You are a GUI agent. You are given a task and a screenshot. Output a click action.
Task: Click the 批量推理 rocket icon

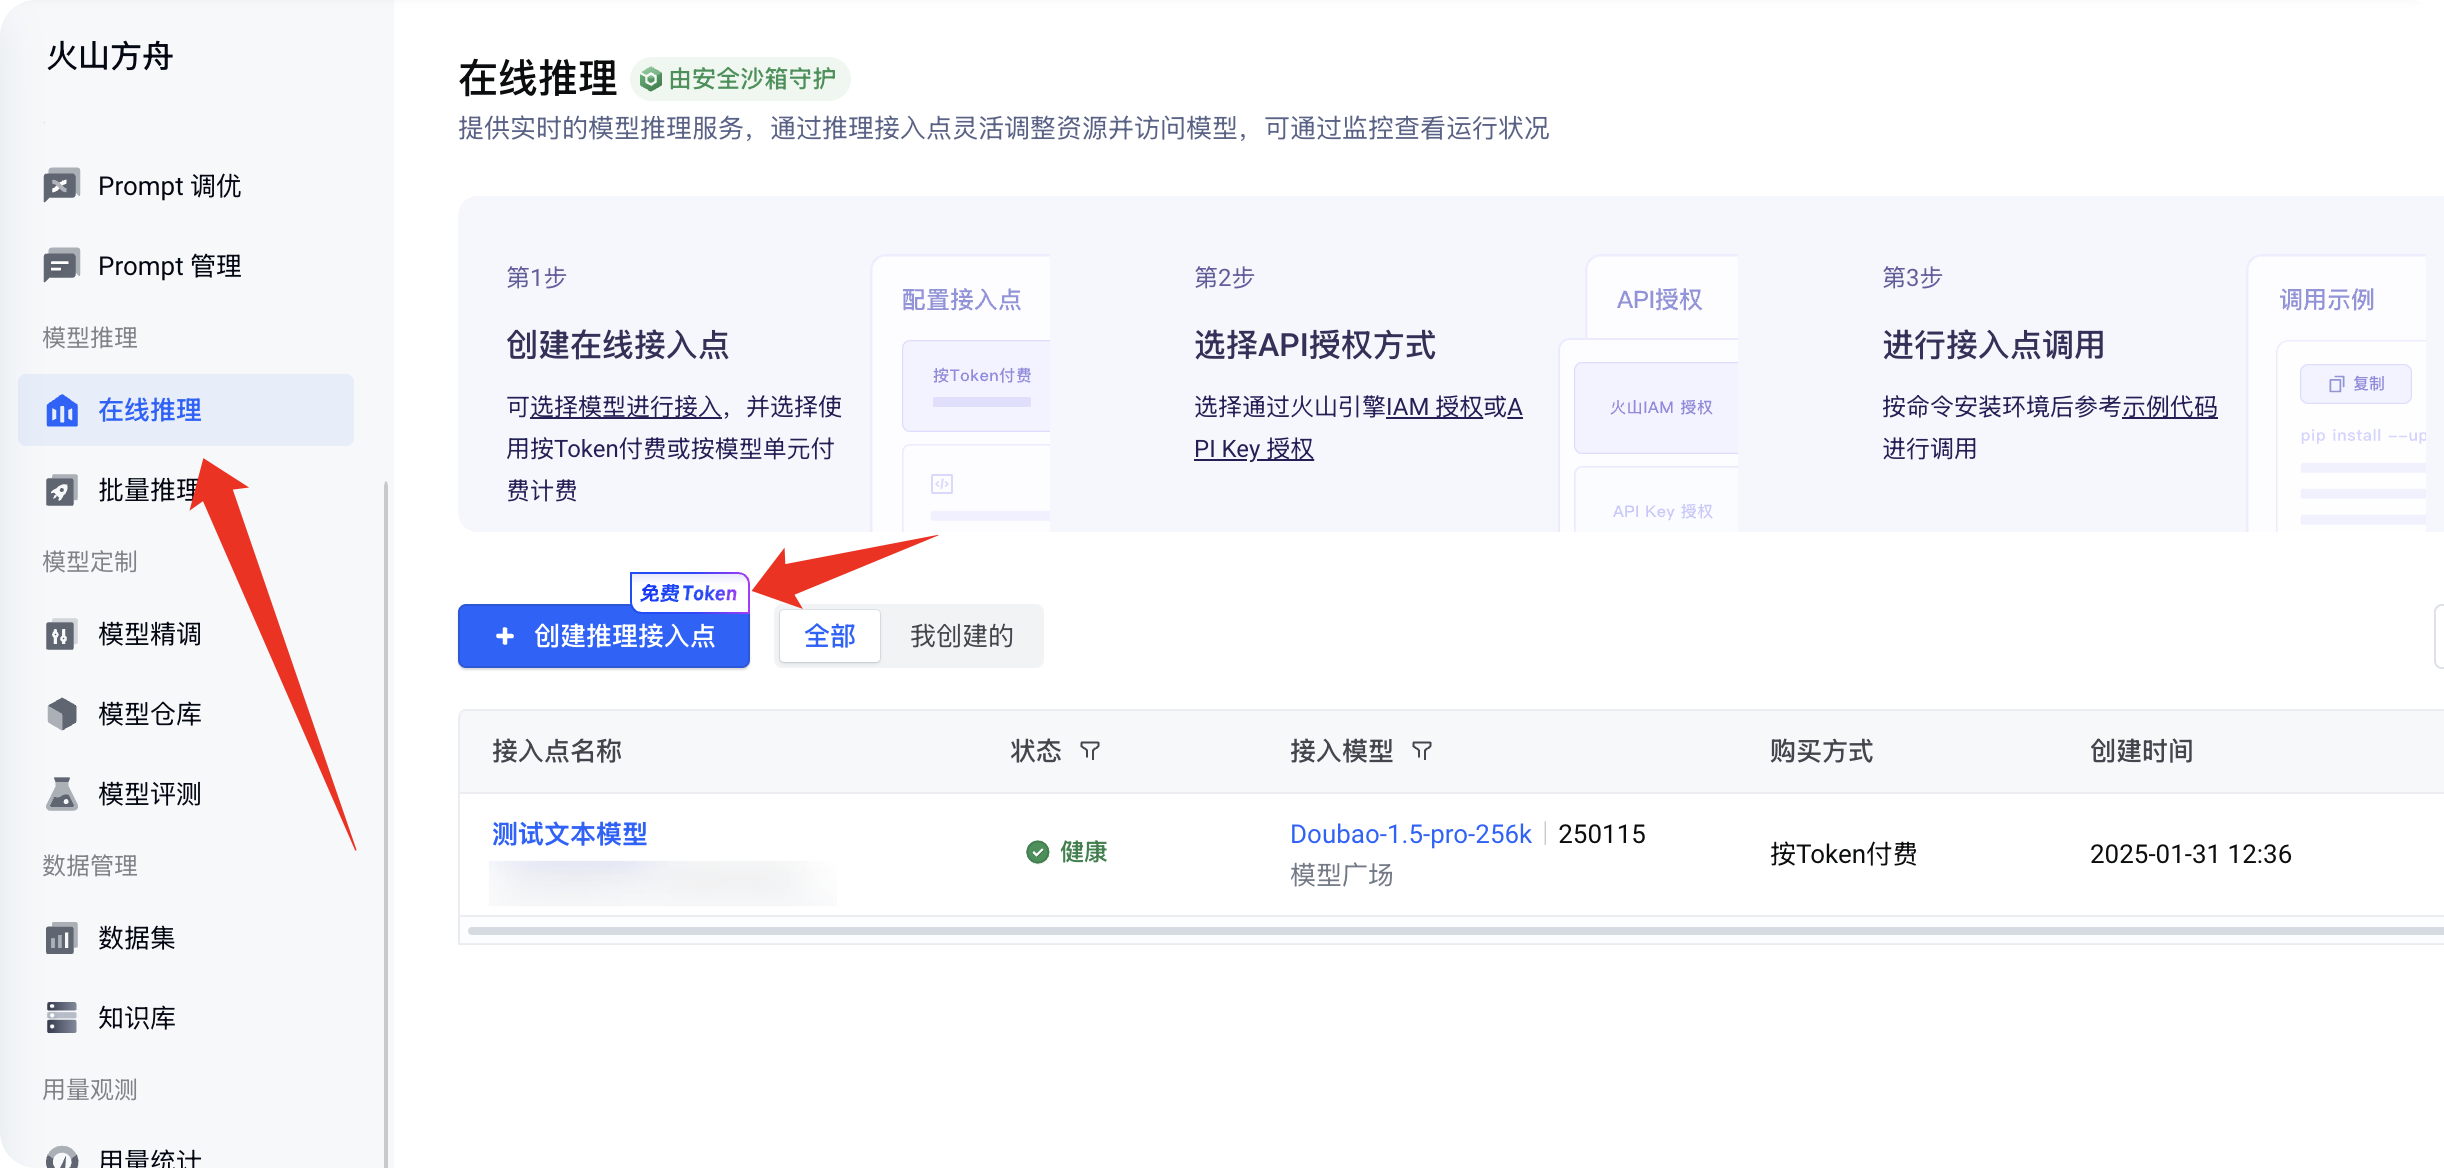[x=61, y=490]
